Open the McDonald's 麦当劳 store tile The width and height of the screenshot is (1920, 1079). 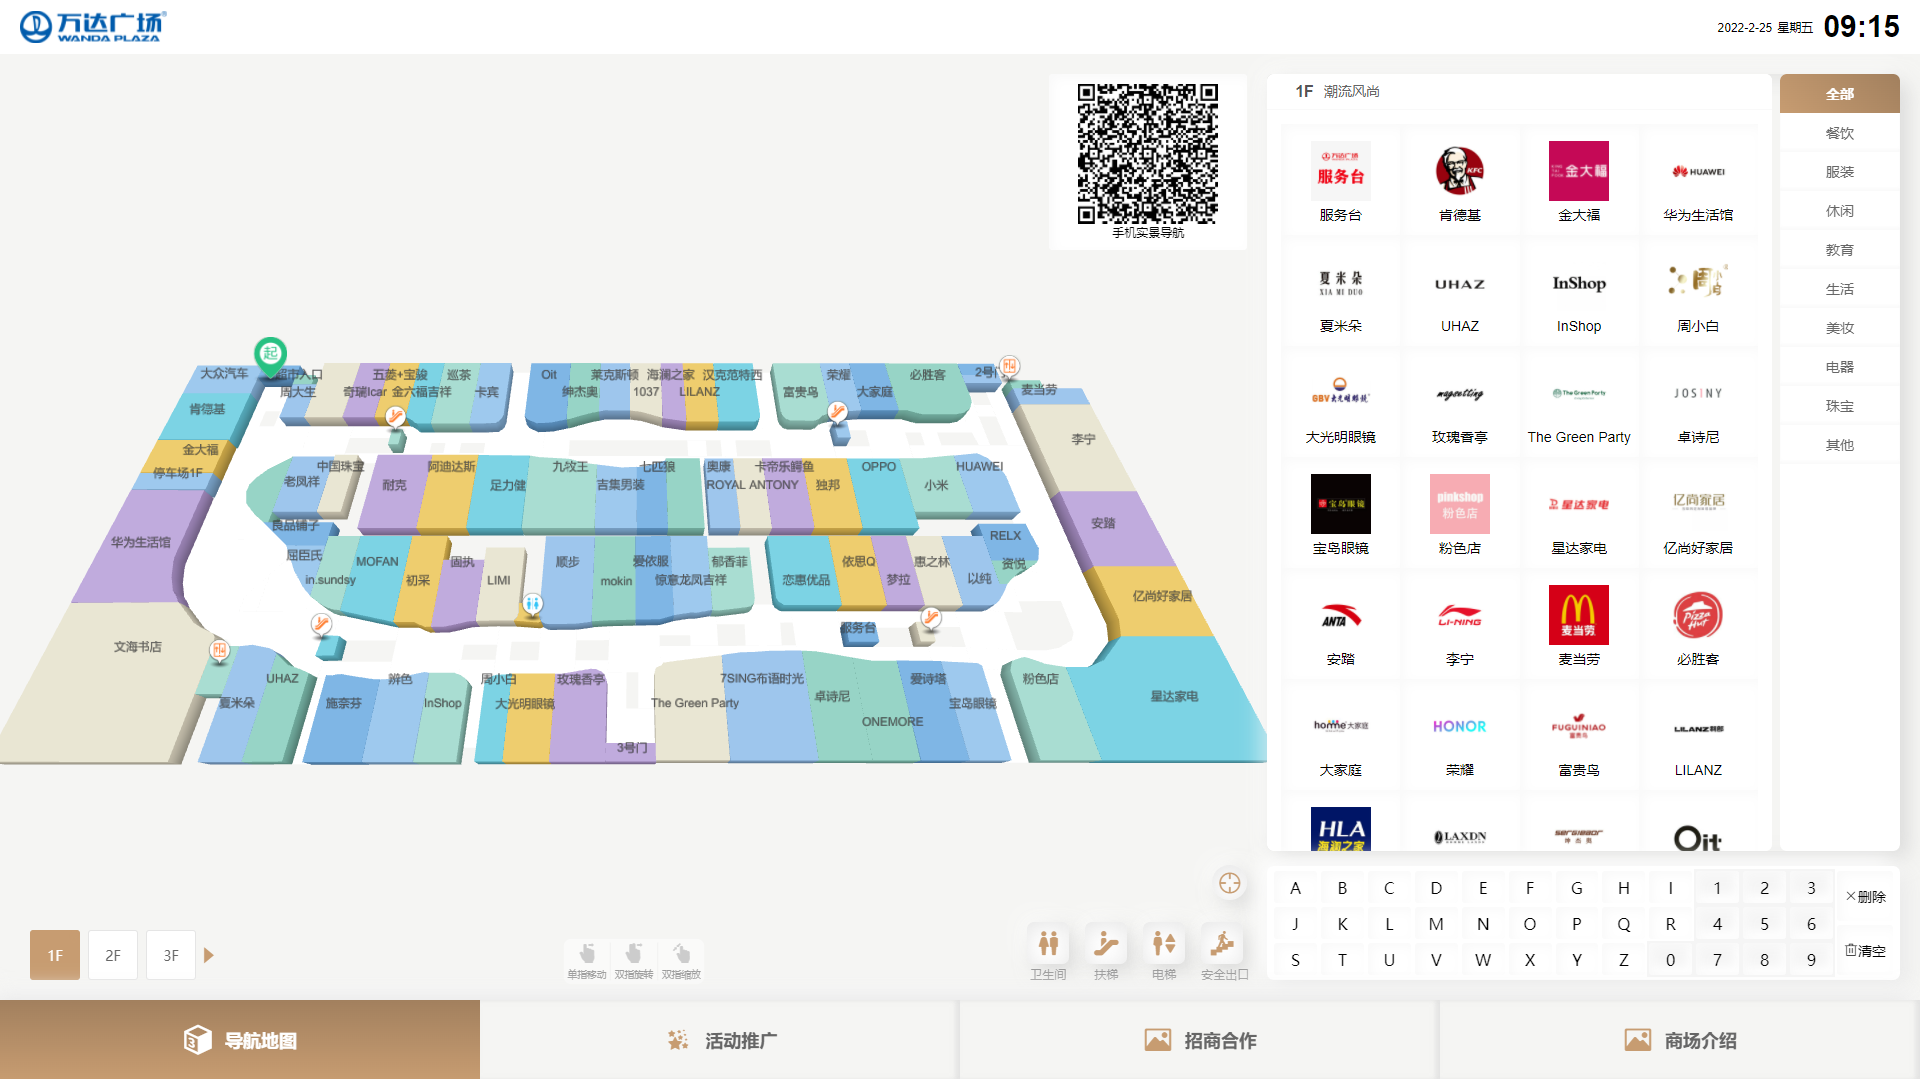click(x=1578, y=625)
